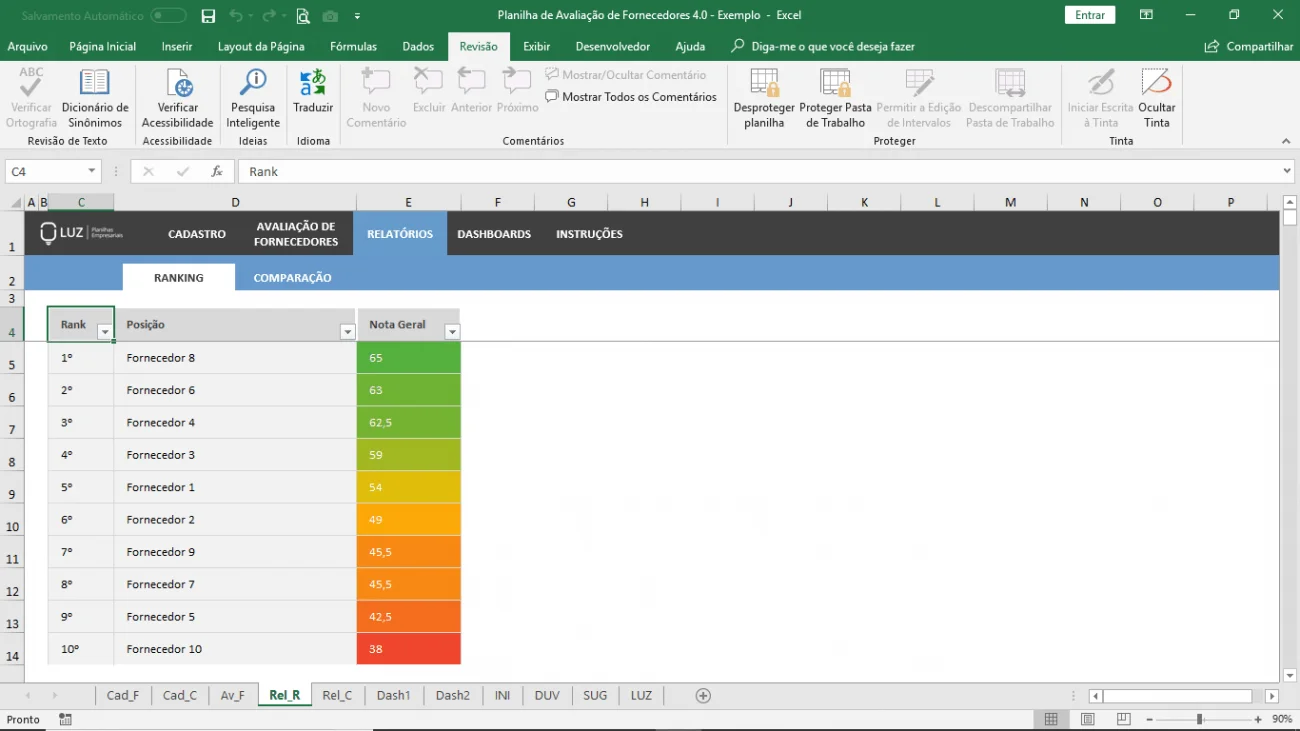
Task: Open the Desenvolvedor tab
Action: 613,47
